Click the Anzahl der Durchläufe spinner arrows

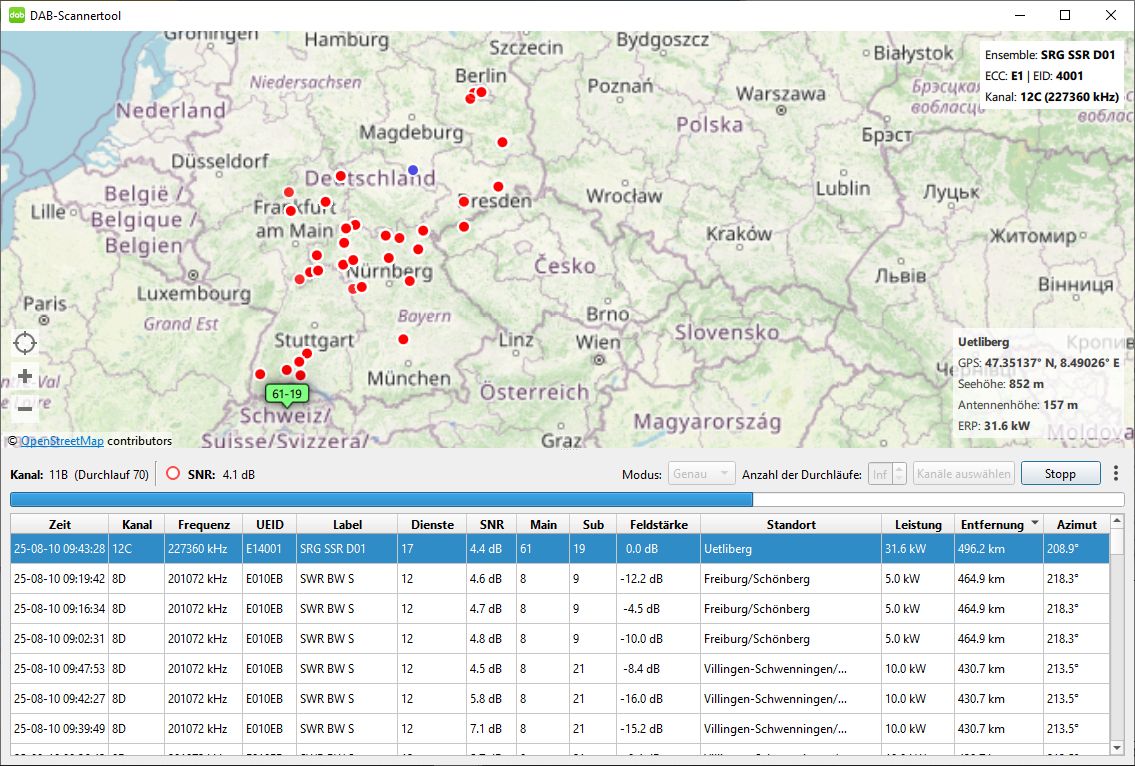click(899, 474)
